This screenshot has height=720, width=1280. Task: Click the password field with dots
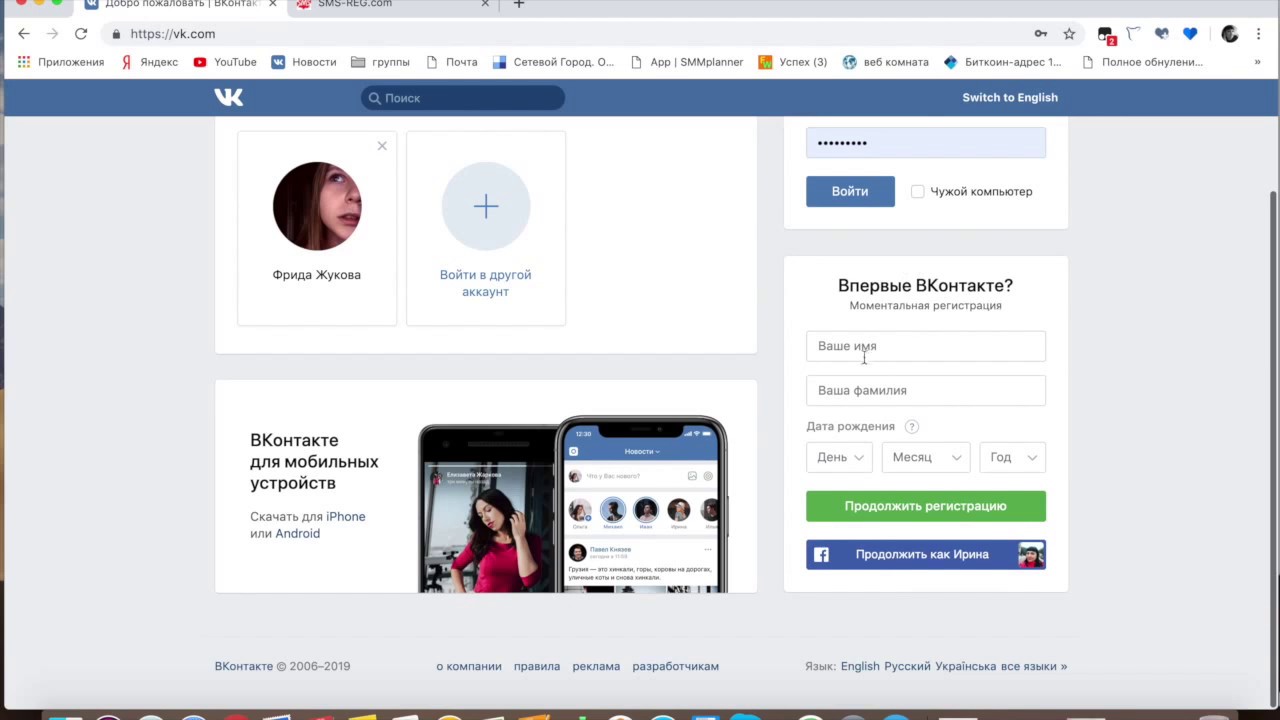[x=926, y=143]
